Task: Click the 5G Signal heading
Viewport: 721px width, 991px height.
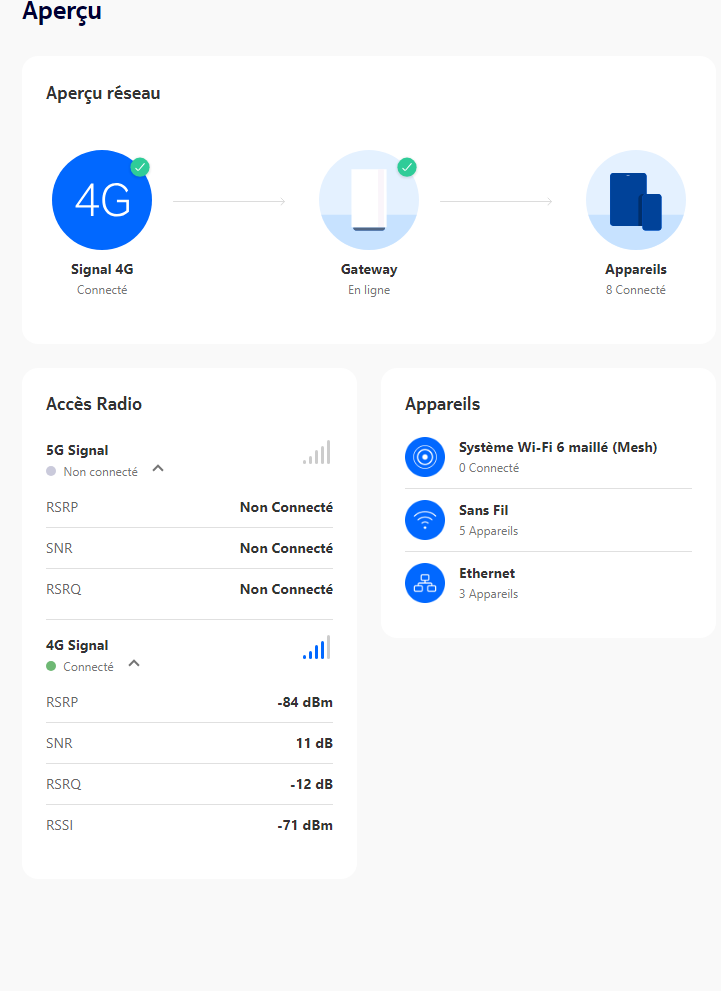Action: click(x=77, y=450)
